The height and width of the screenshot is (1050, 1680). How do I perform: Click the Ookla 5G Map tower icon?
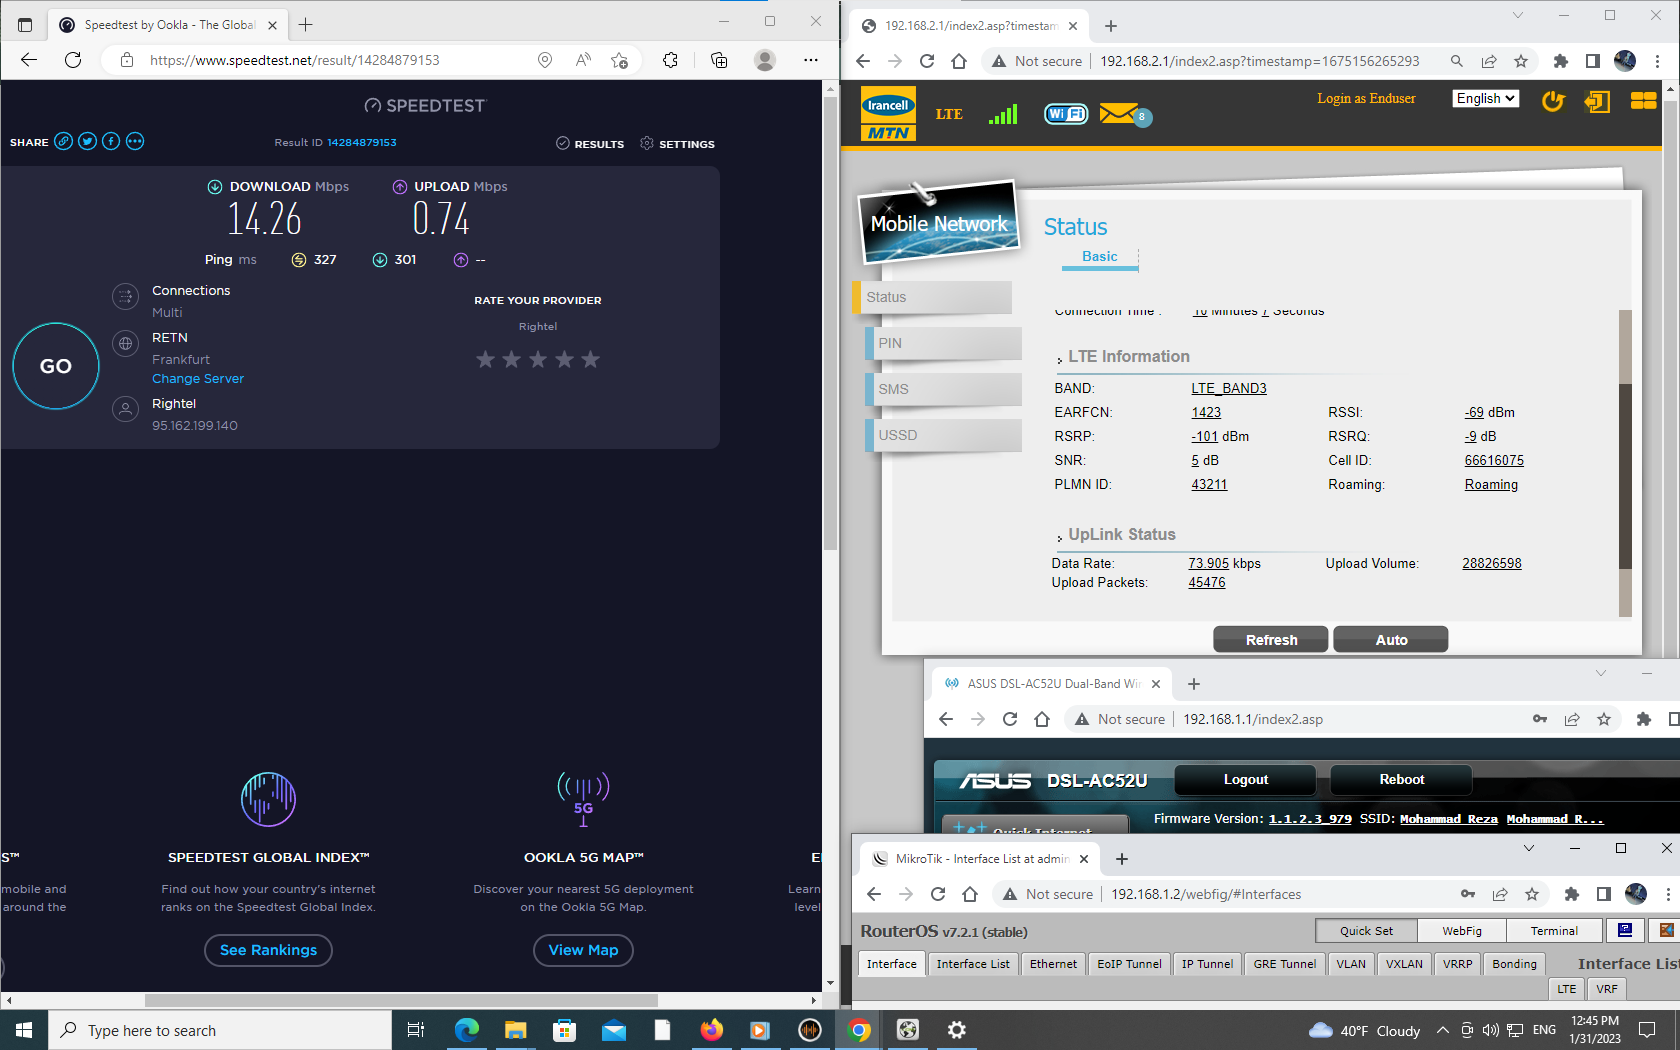[x=583, y=799]
